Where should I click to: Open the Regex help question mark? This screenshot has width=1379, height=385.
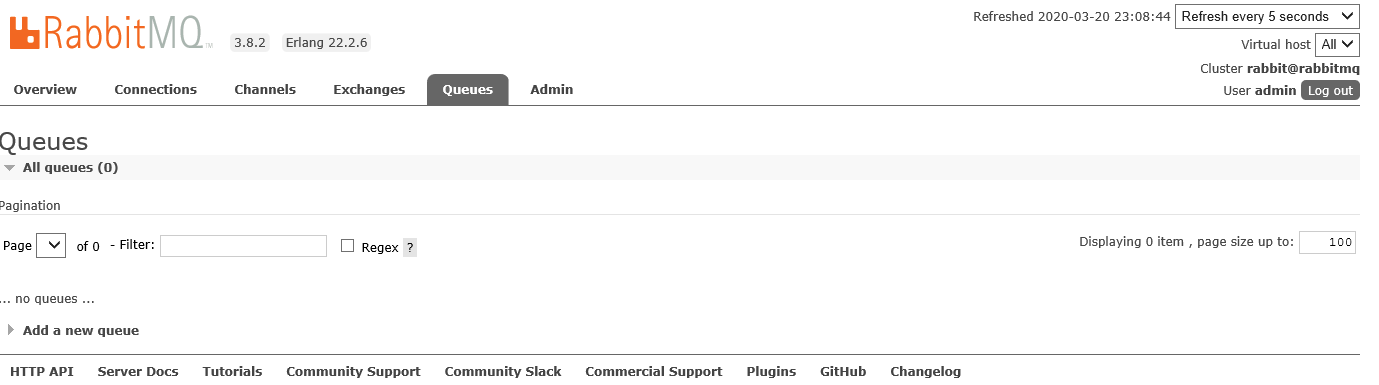pyautogui.click(x=410, y=247)
